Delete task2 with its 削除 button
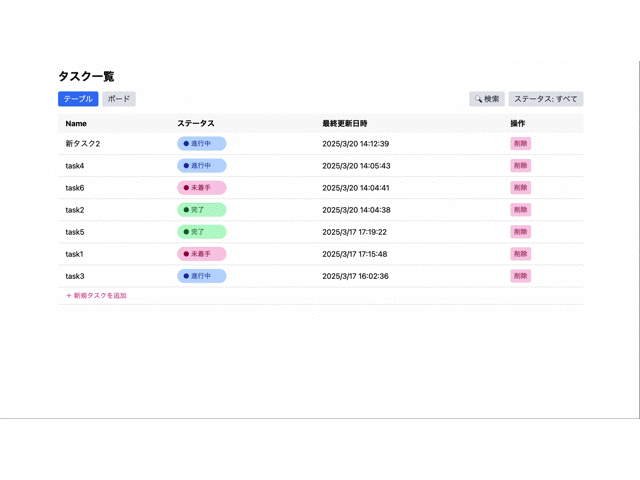 [520, 210]
